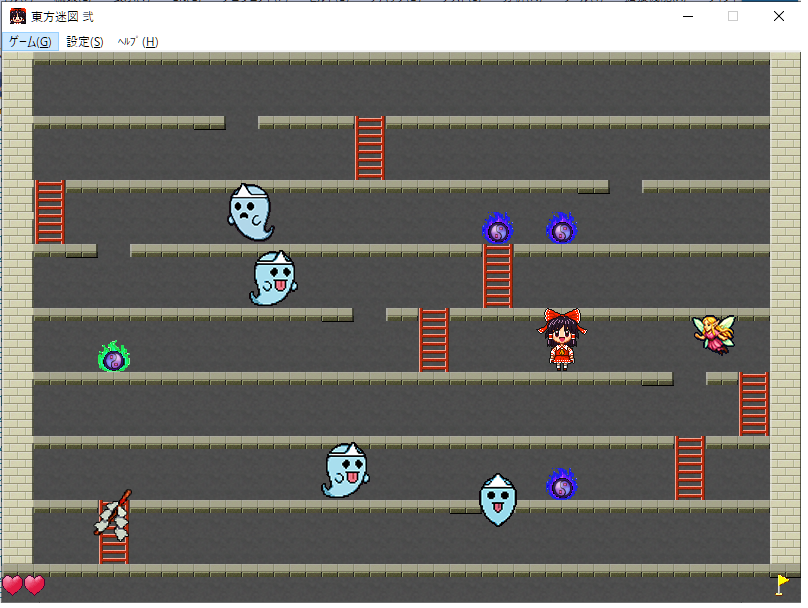Open the ゲーム(G) menu
Image resolution: width=808 pixels, height=608 pixels.
point(30,41)
